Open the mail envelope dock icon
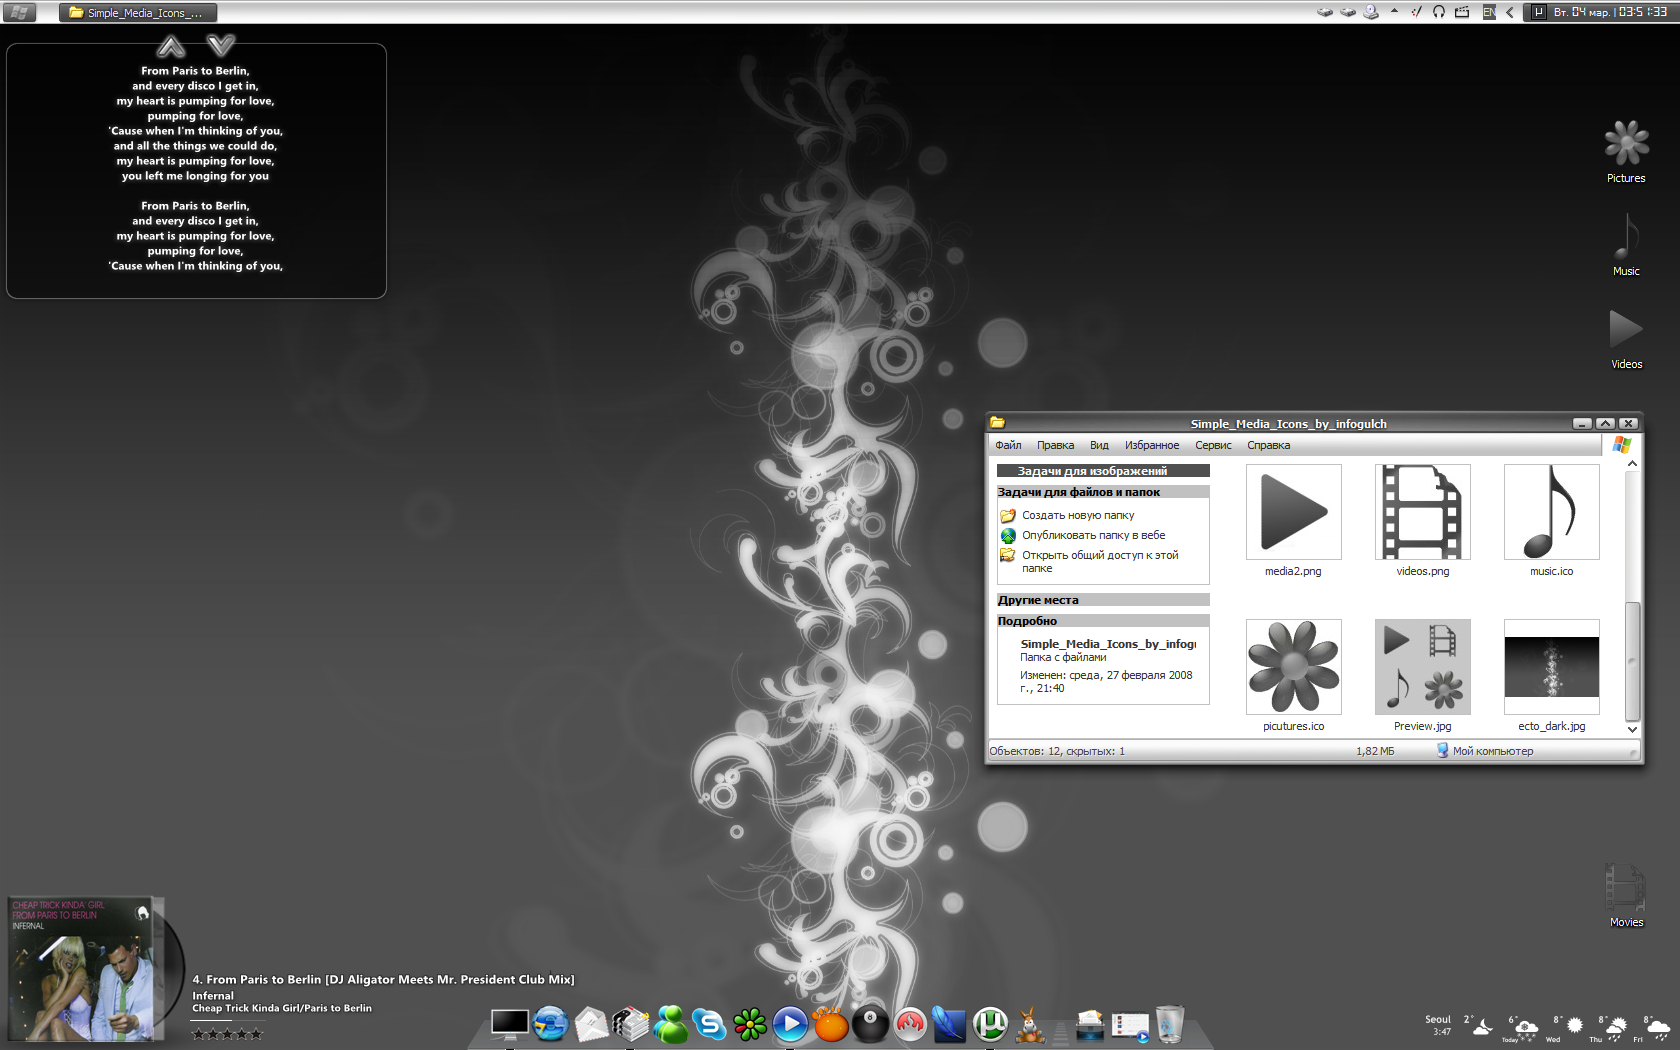Viewport: 1680px width, 1050px height. (x=590, y=1025)
